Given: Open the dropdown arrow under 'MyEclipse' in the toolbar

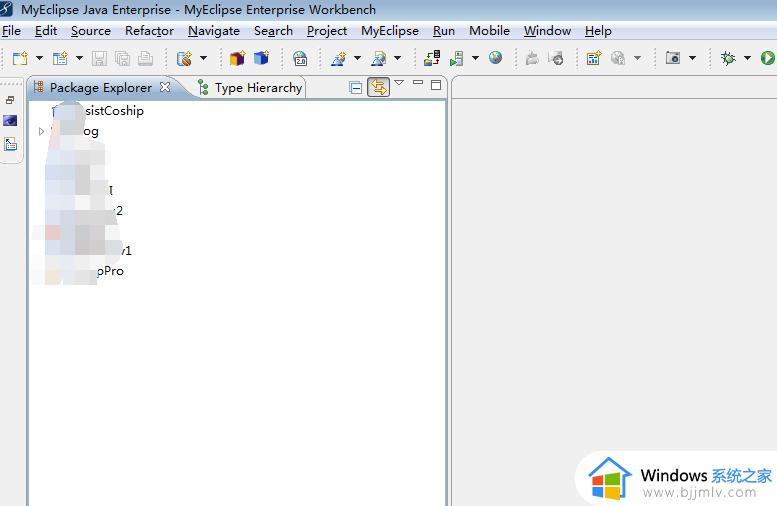Looking at the screenshot, I should click(397, 58).
